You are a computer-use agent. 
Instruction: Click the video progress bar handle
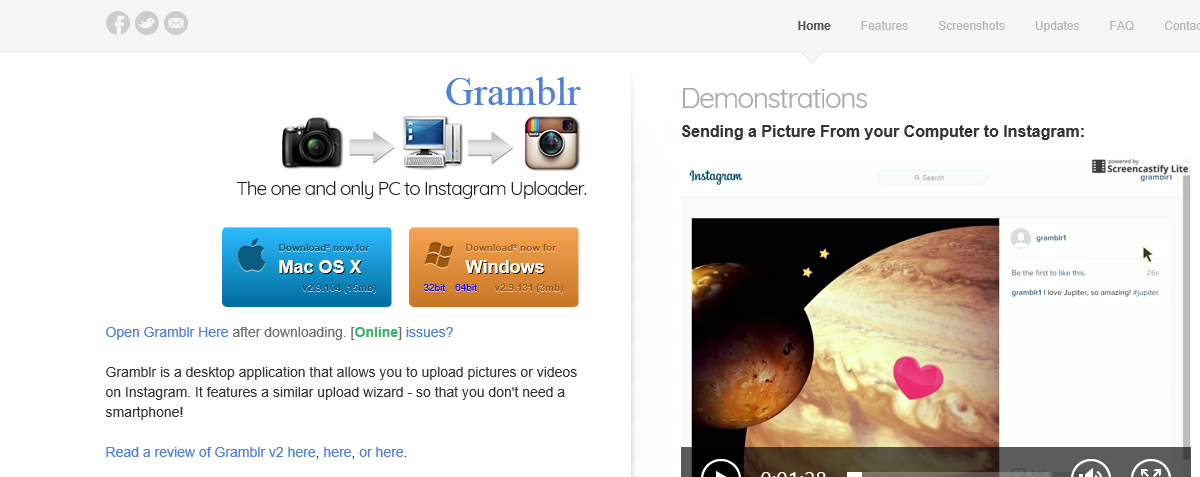pyautogui.click(x=854, y=474)
